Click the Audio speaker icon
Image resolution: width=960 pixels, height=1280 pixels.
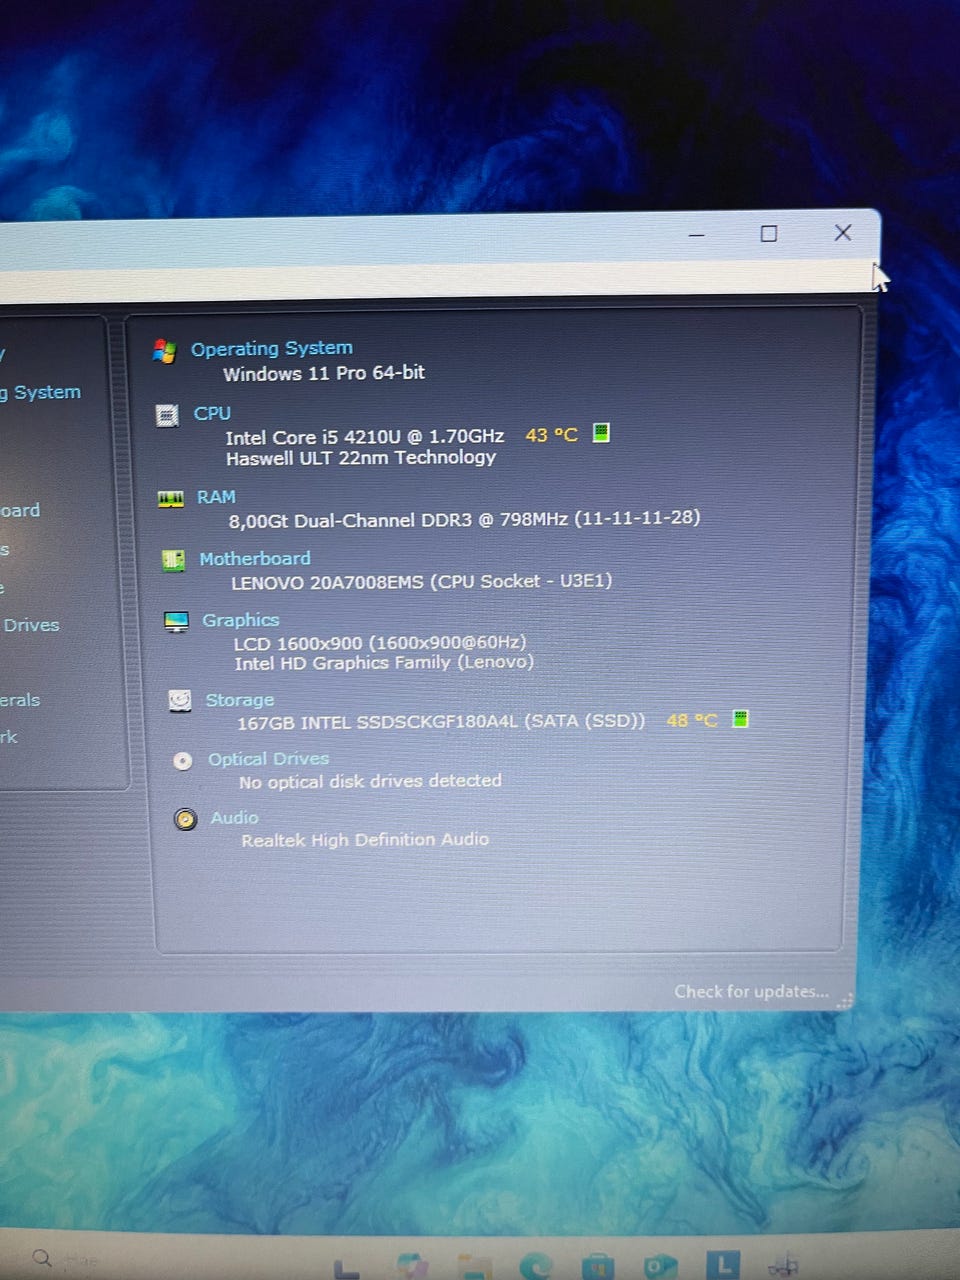[x=185, y=820]
